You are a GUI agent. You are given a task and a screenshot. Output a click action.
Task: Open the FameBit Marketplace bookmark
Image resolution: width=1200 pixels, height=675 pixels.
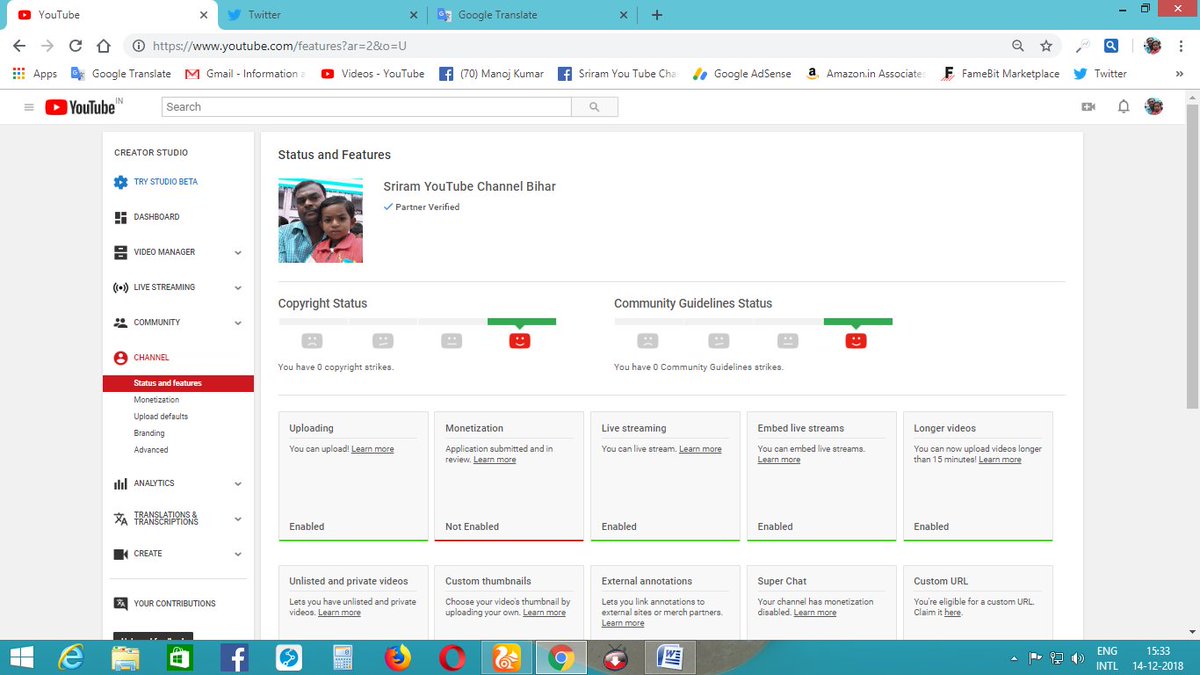pos(1000,74)
